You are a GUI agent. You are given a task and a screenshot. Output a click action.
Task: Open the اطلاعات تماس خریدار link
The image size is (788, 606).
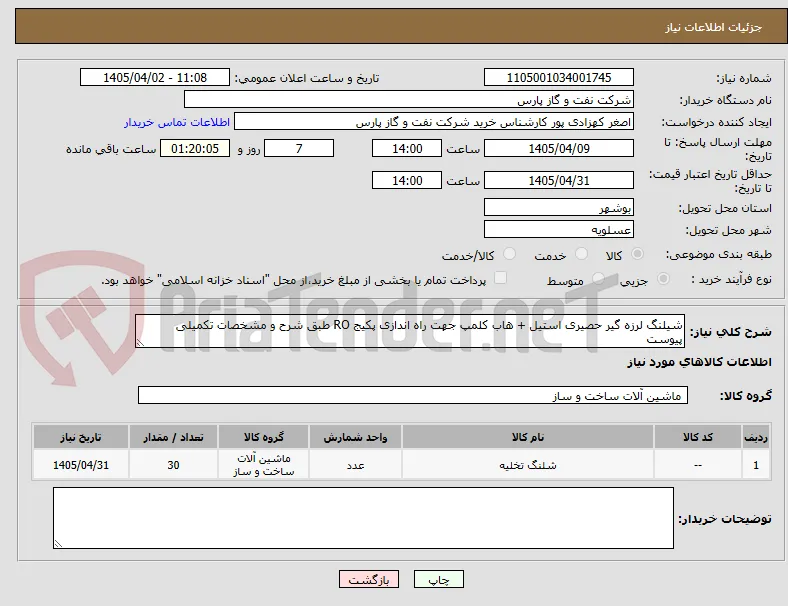[177, 122]
